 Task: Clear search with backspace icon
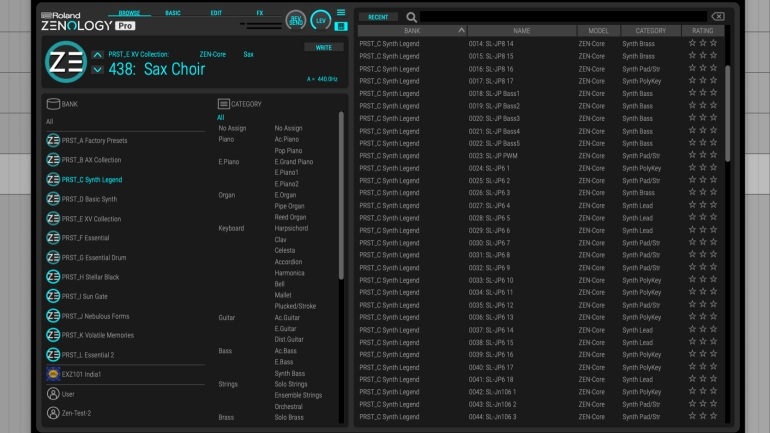(718, 17)
